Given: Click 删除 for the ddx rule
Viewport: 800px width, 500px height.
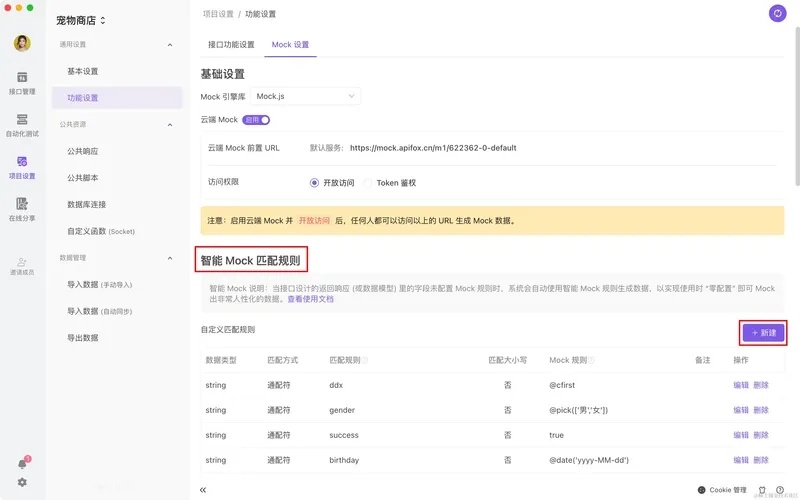Looking at the screenshot, I should click(761, 385).
